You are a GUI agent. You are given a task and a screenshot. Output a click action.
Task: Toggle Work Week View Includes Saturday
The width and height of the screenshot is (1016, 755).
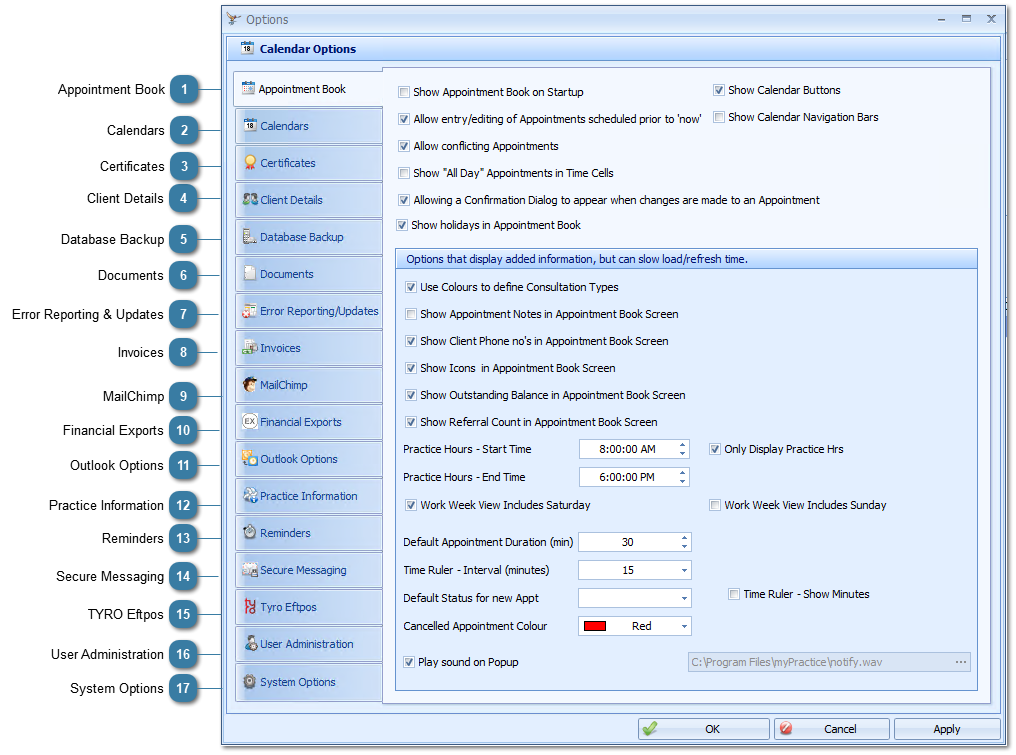tap(410, 505)
